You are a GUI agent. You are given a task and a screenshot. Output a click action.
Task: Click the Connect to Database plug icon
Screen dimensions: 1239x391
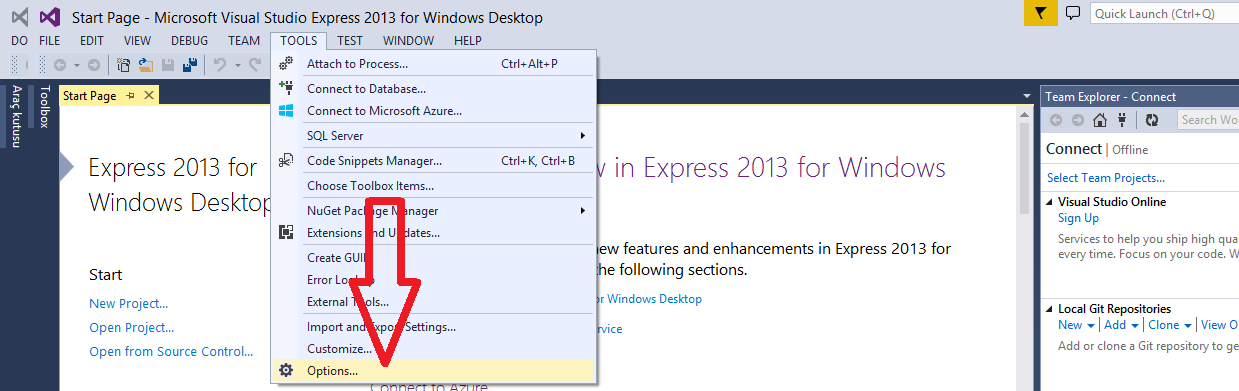(286, 88)
